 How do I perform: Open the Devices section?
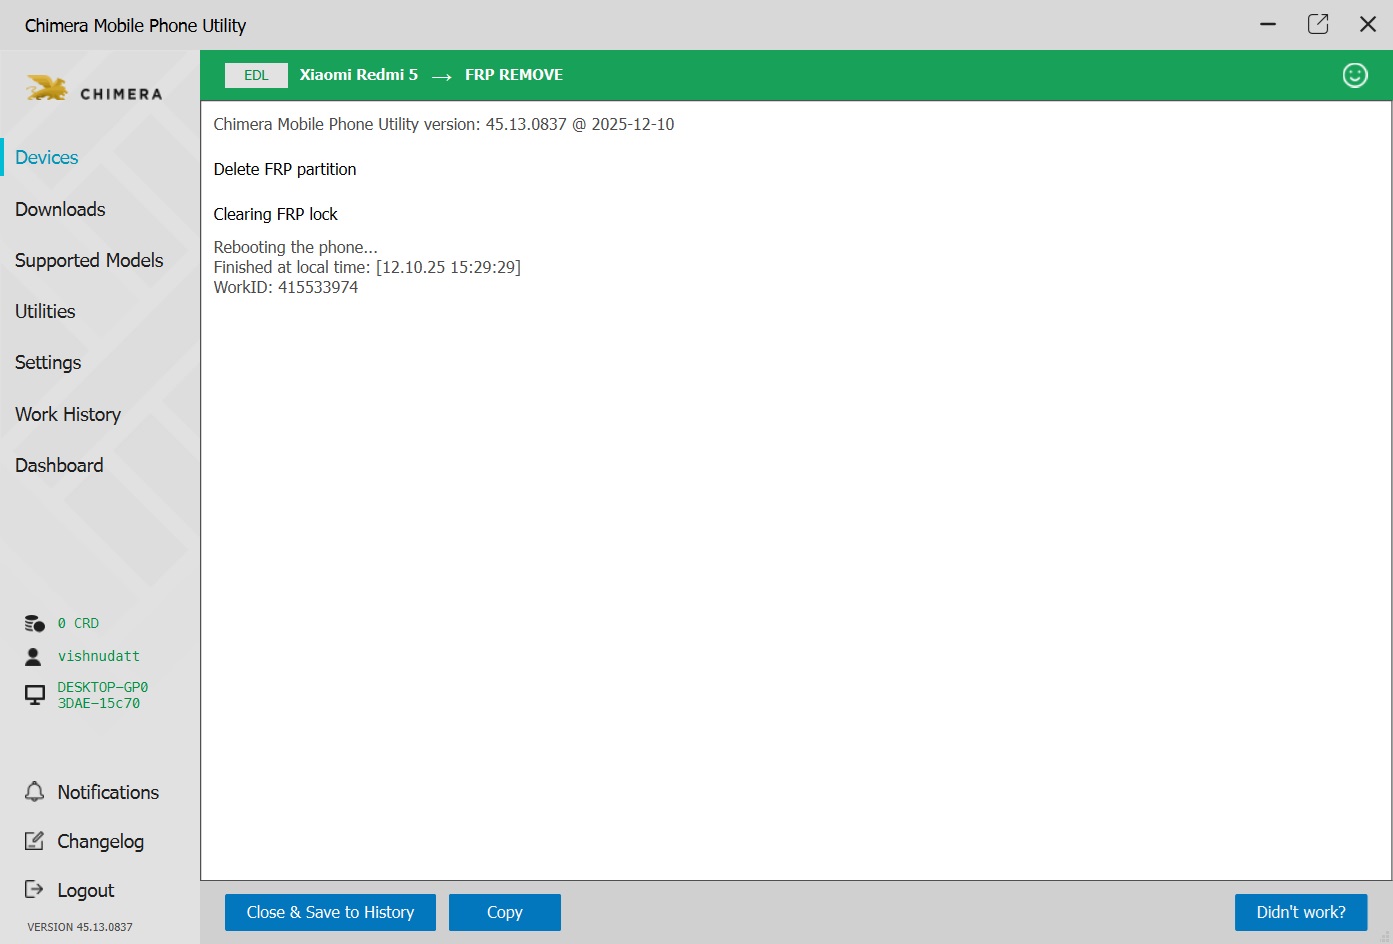(x=47, y=158)
